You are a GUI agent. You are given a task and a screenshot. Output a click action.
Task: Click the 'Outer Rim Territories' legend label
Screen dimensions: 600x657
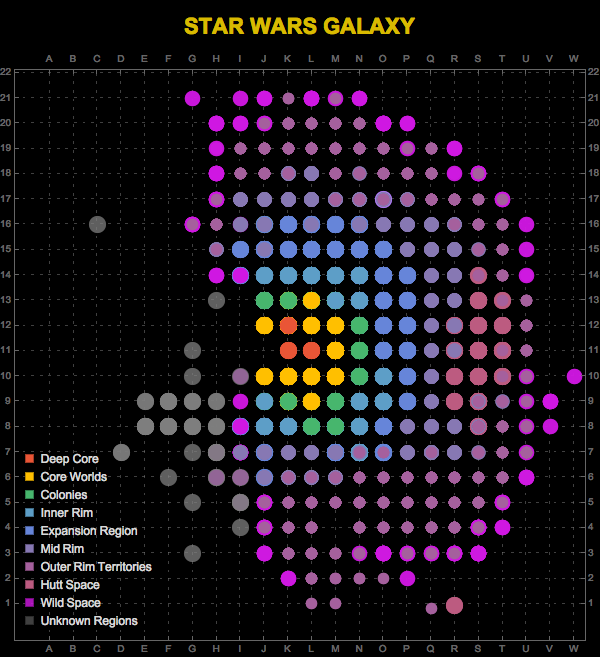pos(96,566)
